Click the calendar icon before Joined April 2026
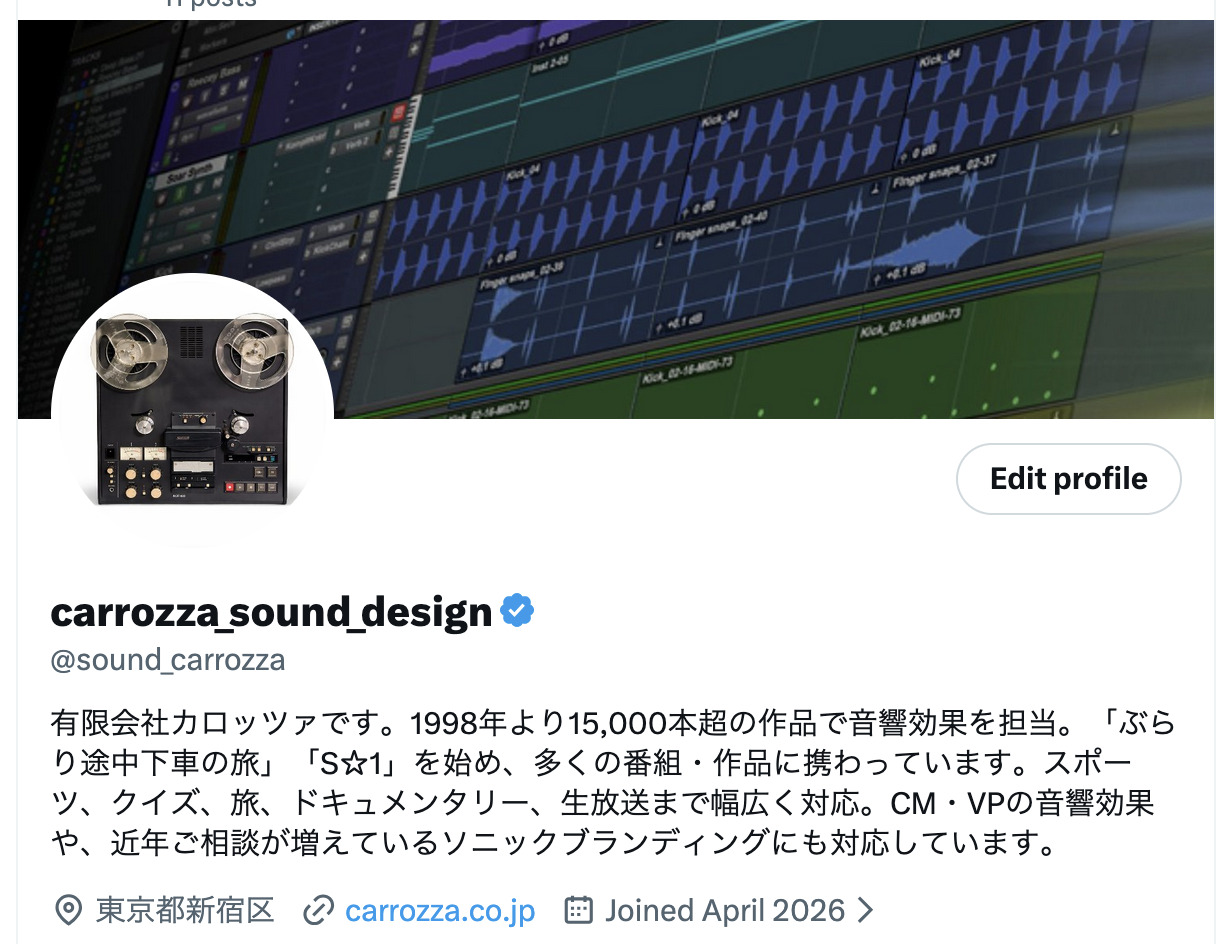Screen dimensions: 1218x944 coord(578,910)
